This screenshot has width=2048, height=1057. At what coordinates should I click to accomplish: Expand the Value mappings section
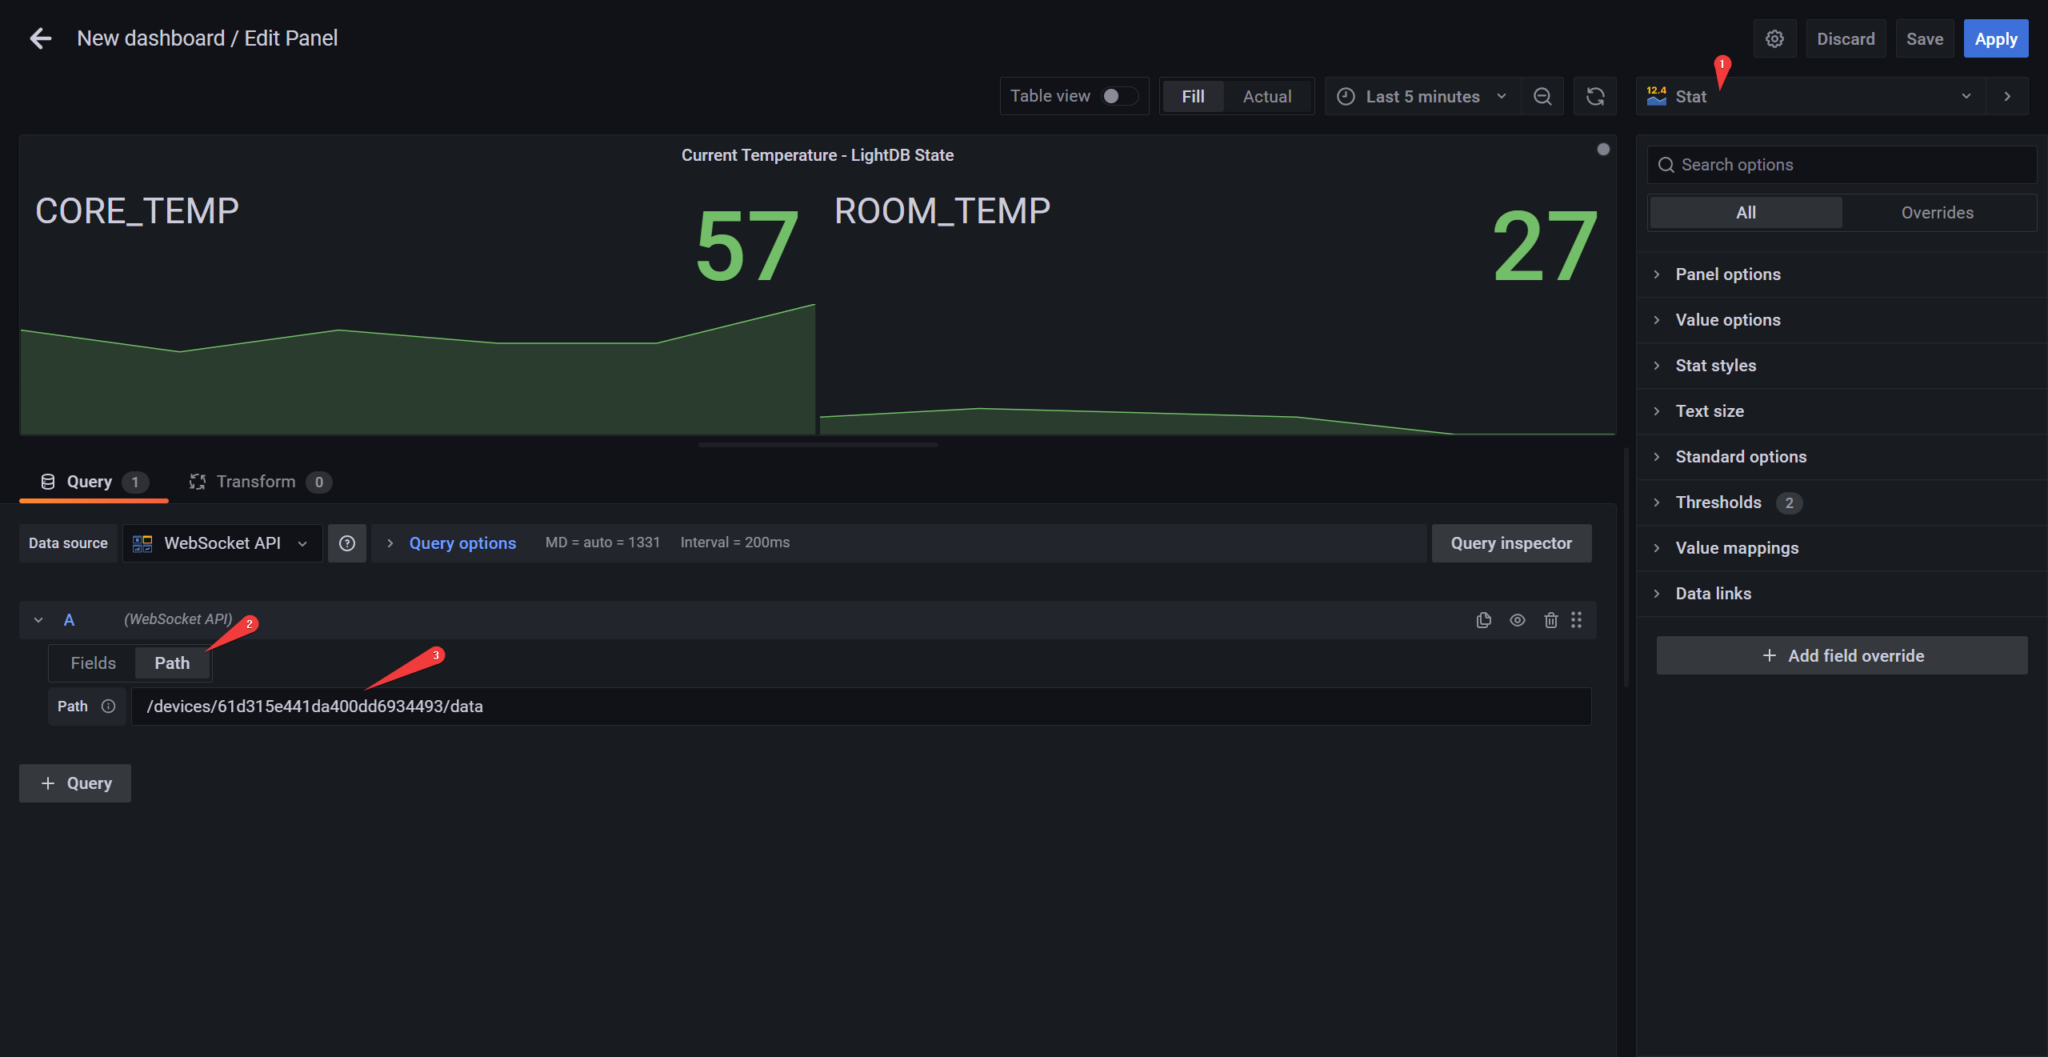1737,548
